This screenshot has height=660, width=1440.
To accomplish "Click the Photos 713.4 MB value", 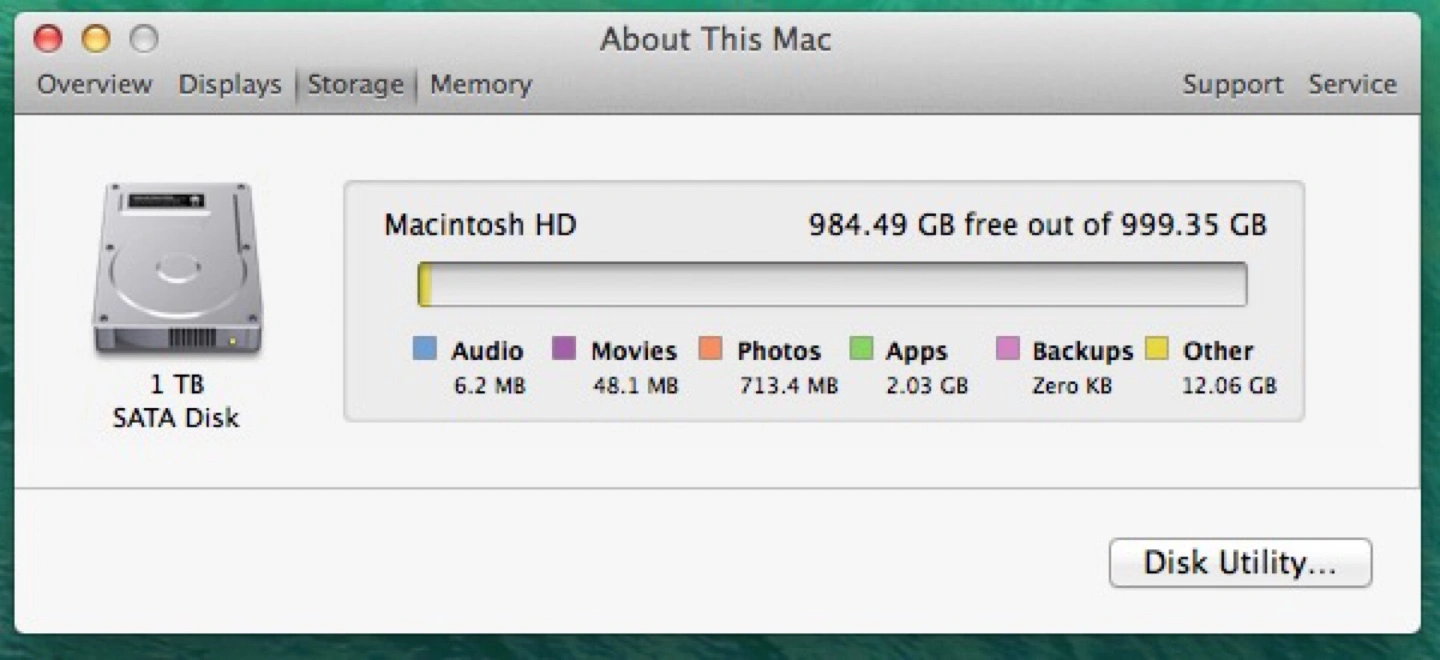I will tap(789, 386).
